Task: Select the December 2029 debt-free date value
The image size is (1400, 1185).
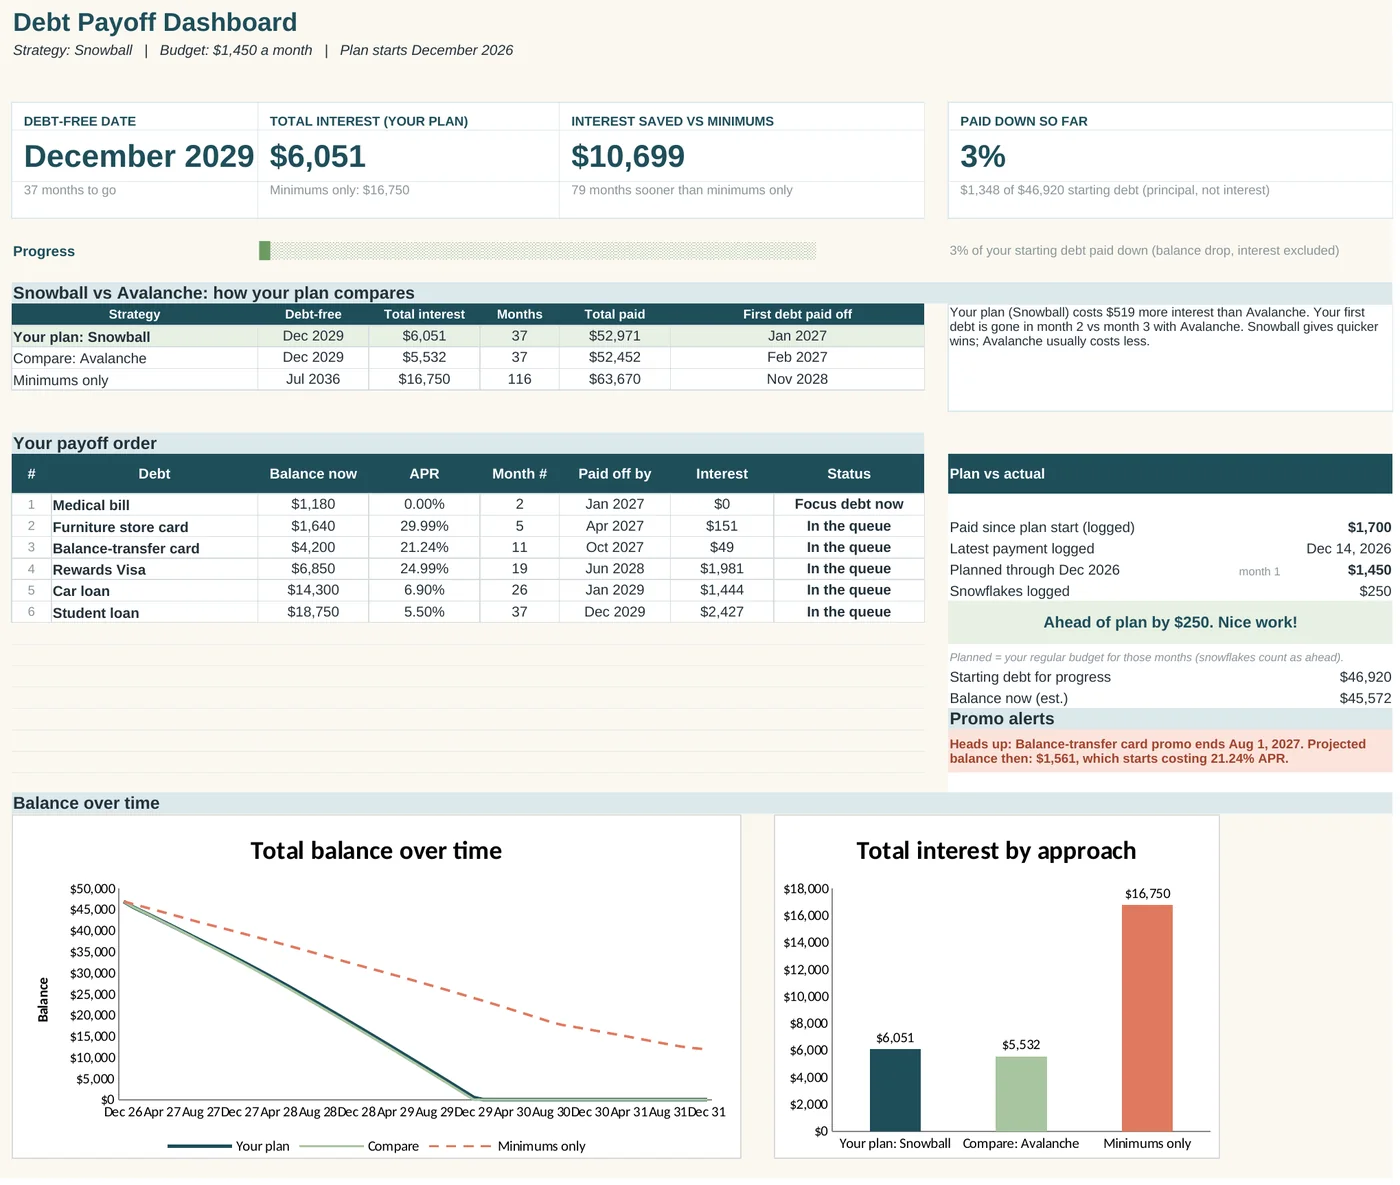Action: (x=139, y=156)
